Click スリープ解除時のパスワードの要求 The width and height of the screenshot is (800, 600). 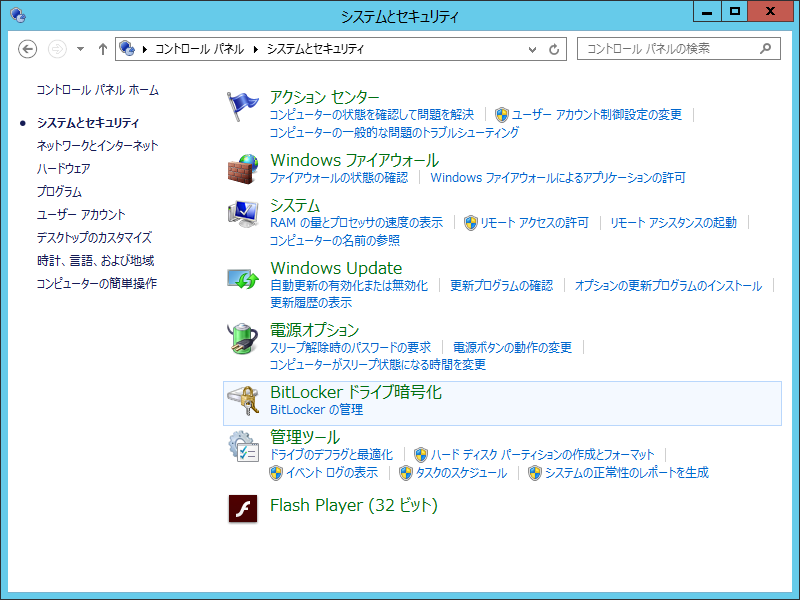click(x=350, y=348)
